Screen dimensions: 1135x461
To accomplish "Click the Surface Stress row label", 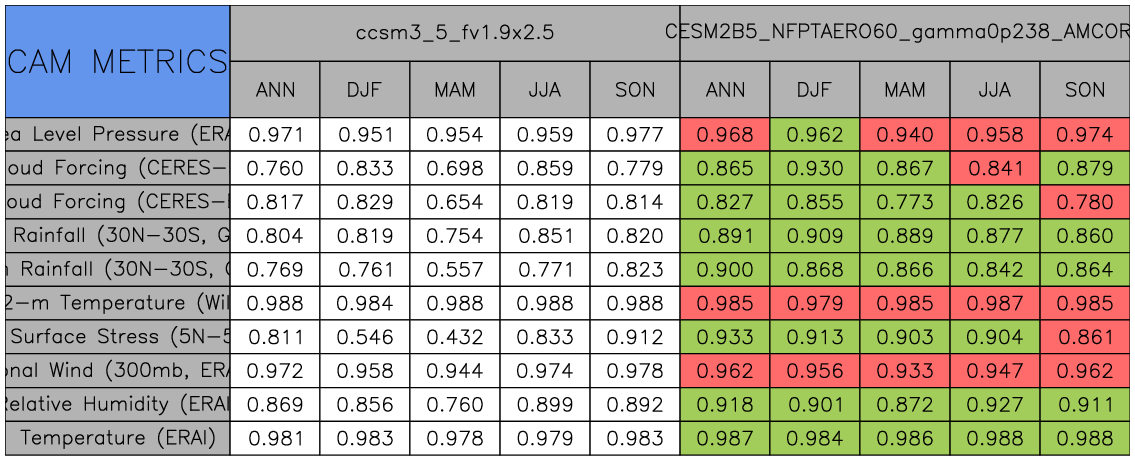I will click(x=117, y=337).
